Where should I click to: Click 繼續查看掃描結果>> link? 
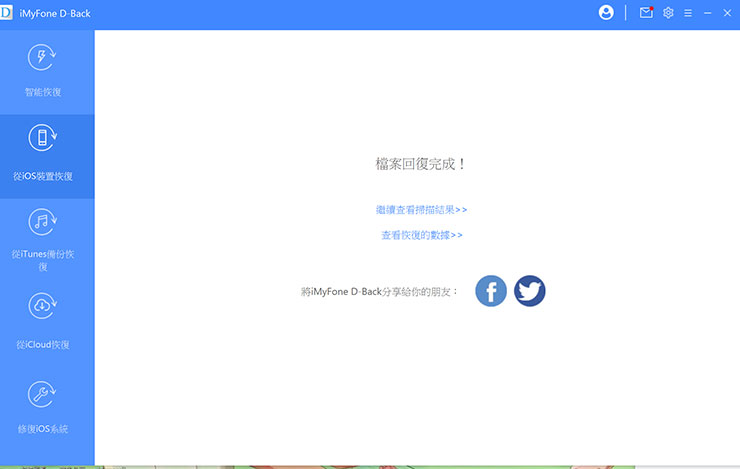(x=421, y=210)
